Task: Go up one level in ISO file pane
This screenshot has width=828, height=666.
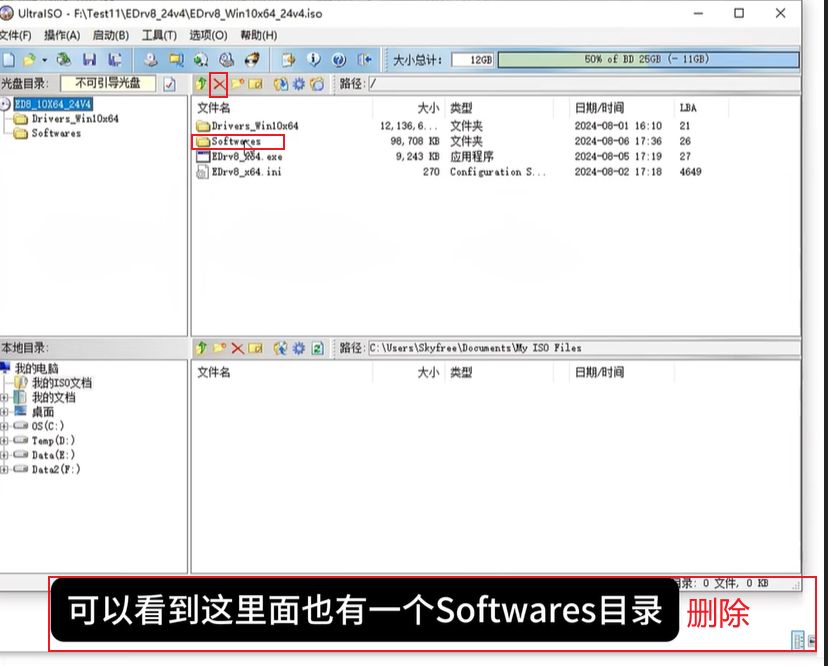Action: (x=201, y=84)
